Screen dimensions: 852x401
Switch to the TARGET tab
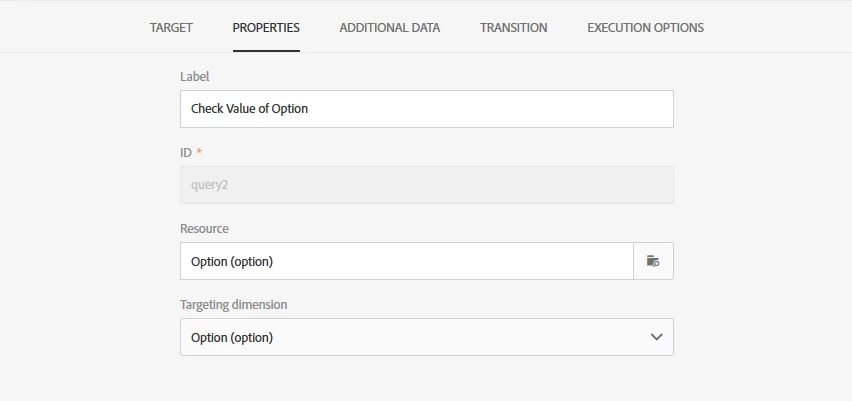(171, 28)
